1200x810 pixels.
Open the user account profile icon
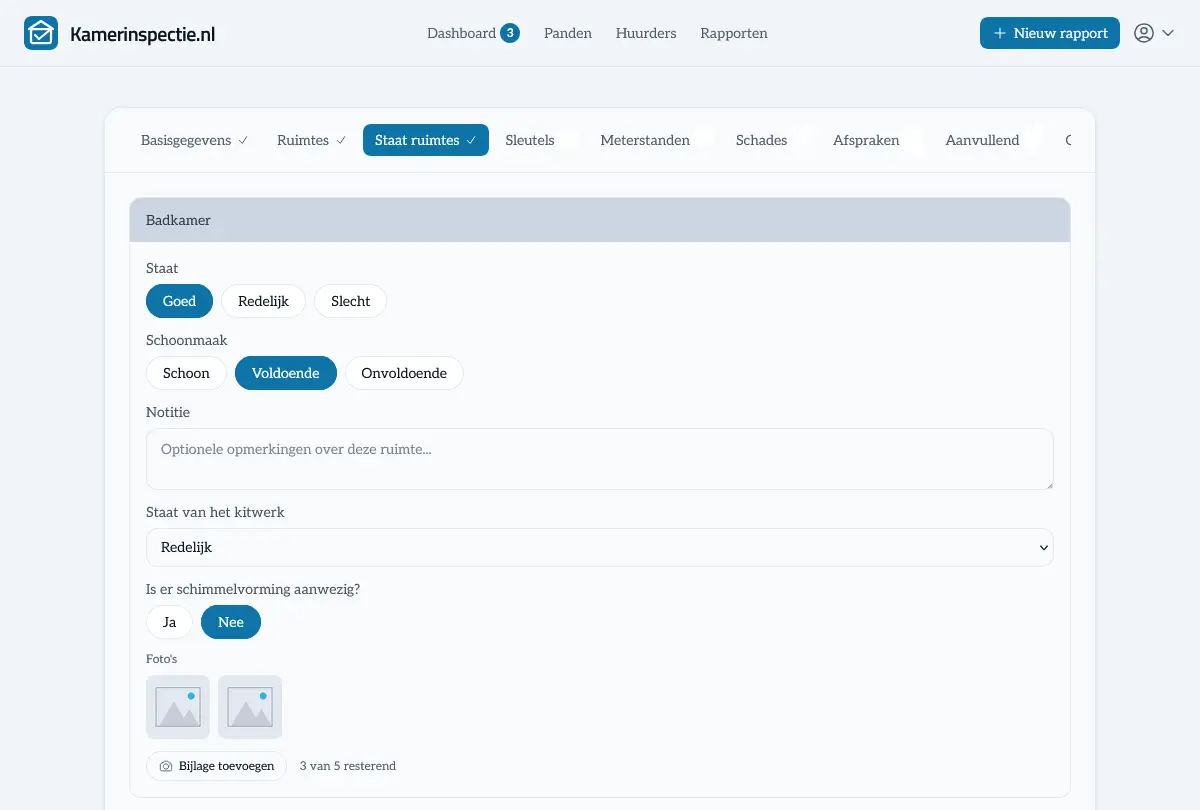(x=1144, y=33)
